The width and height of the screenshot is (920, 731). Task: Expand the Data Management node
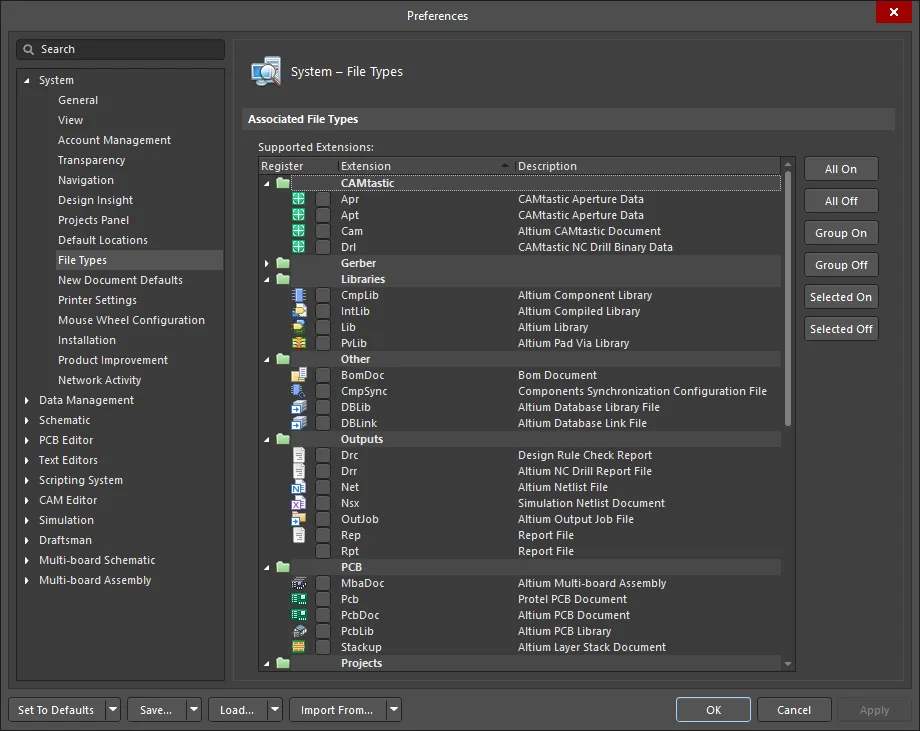[x=26, y=401]
